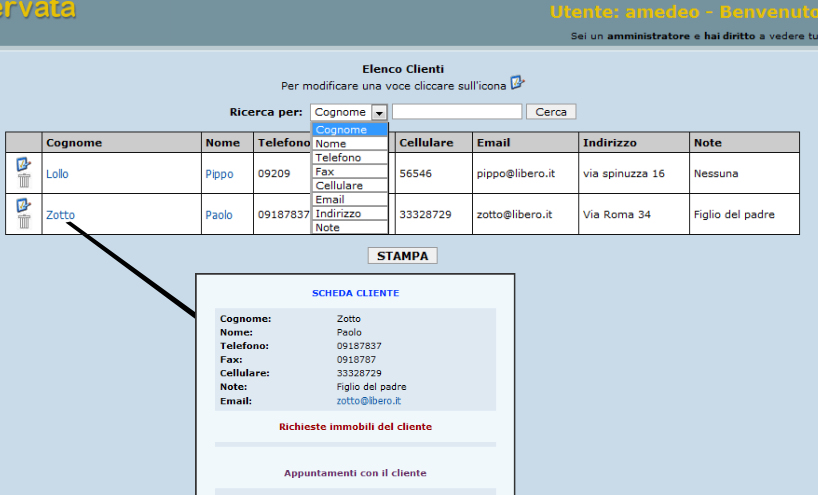
Task: Click the trash icon for Lollo row
Action: click(x=24, y=181)
